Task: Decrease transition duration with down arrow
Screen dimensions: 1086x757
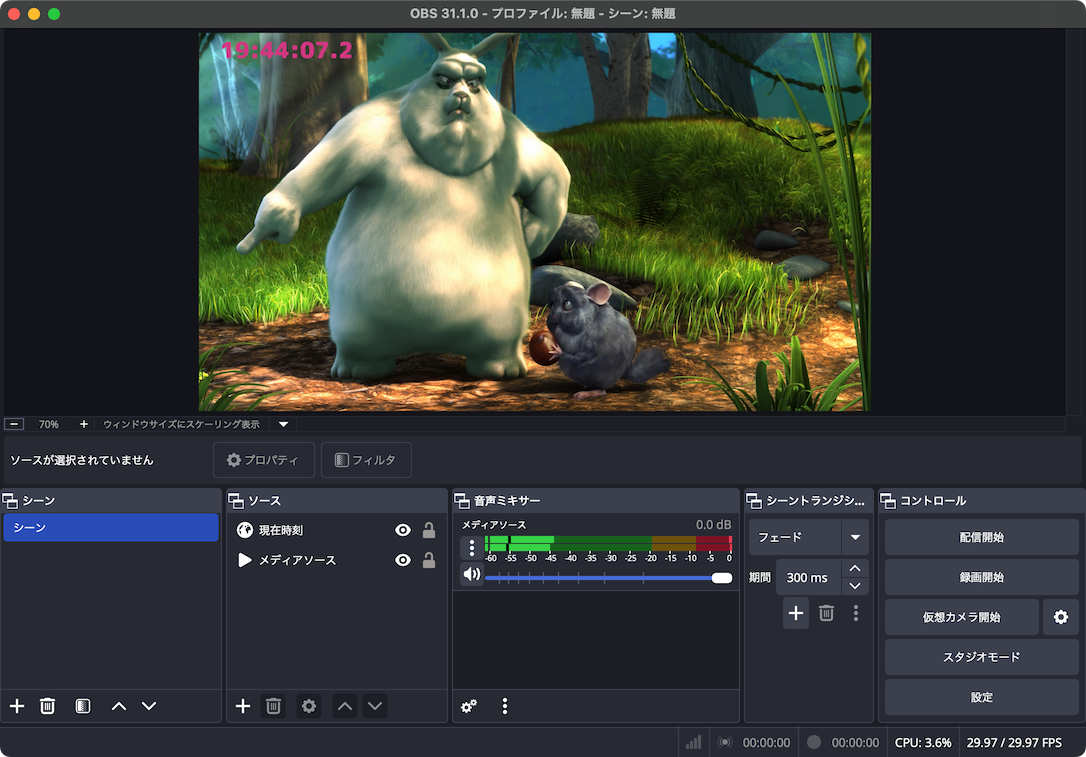Action: [x=855, y=586]
